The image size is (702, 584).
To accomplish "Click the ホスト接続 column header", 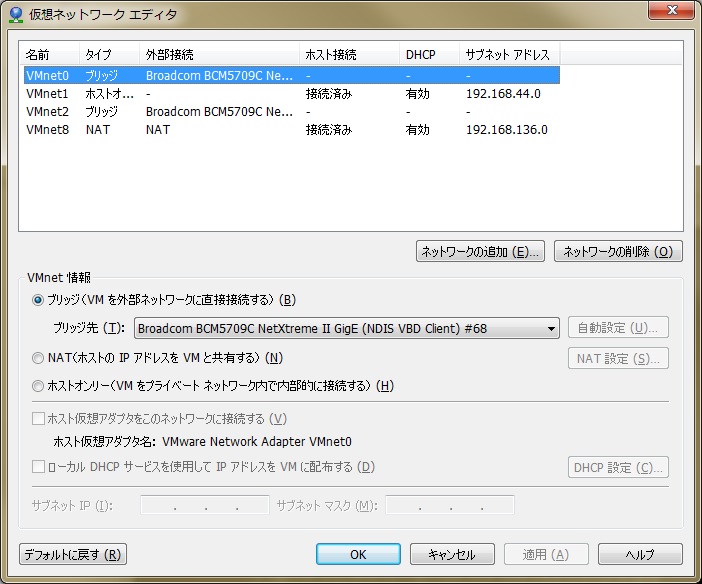I will pos(349,55).
